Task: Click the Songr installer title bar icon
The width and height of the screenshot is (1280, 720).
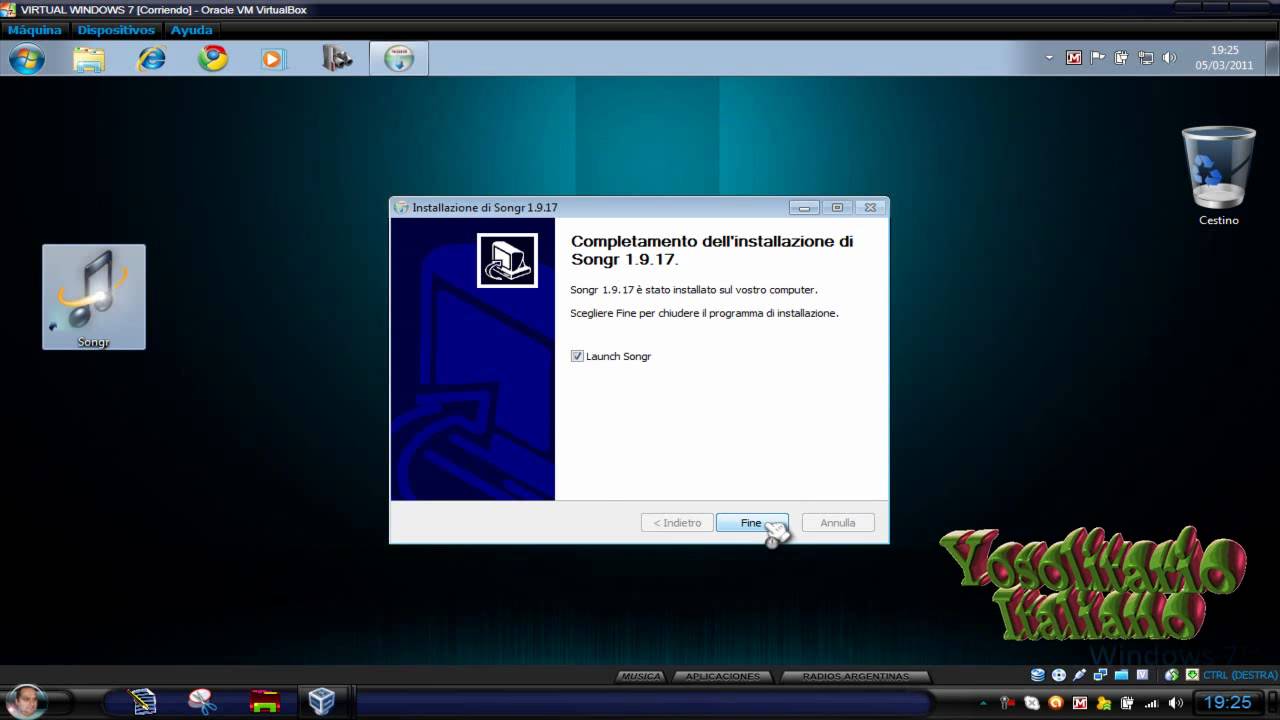Action: [x=402, y=208]
